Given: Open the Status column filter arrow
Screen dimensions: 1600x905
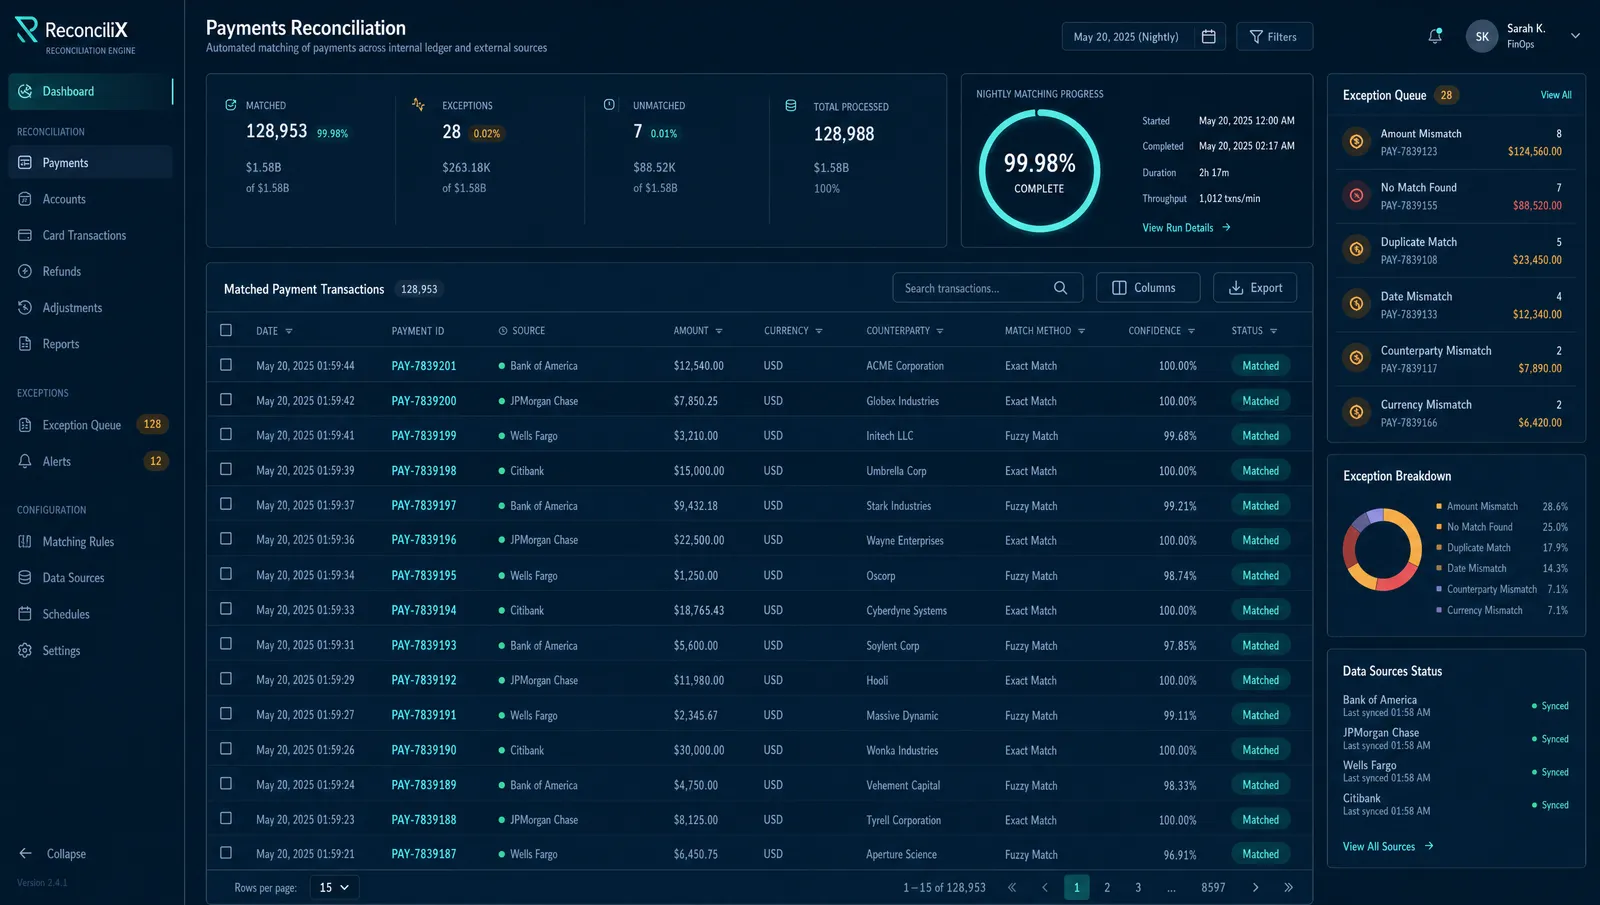Looking at the screenshot, I should pos(1273,331).
